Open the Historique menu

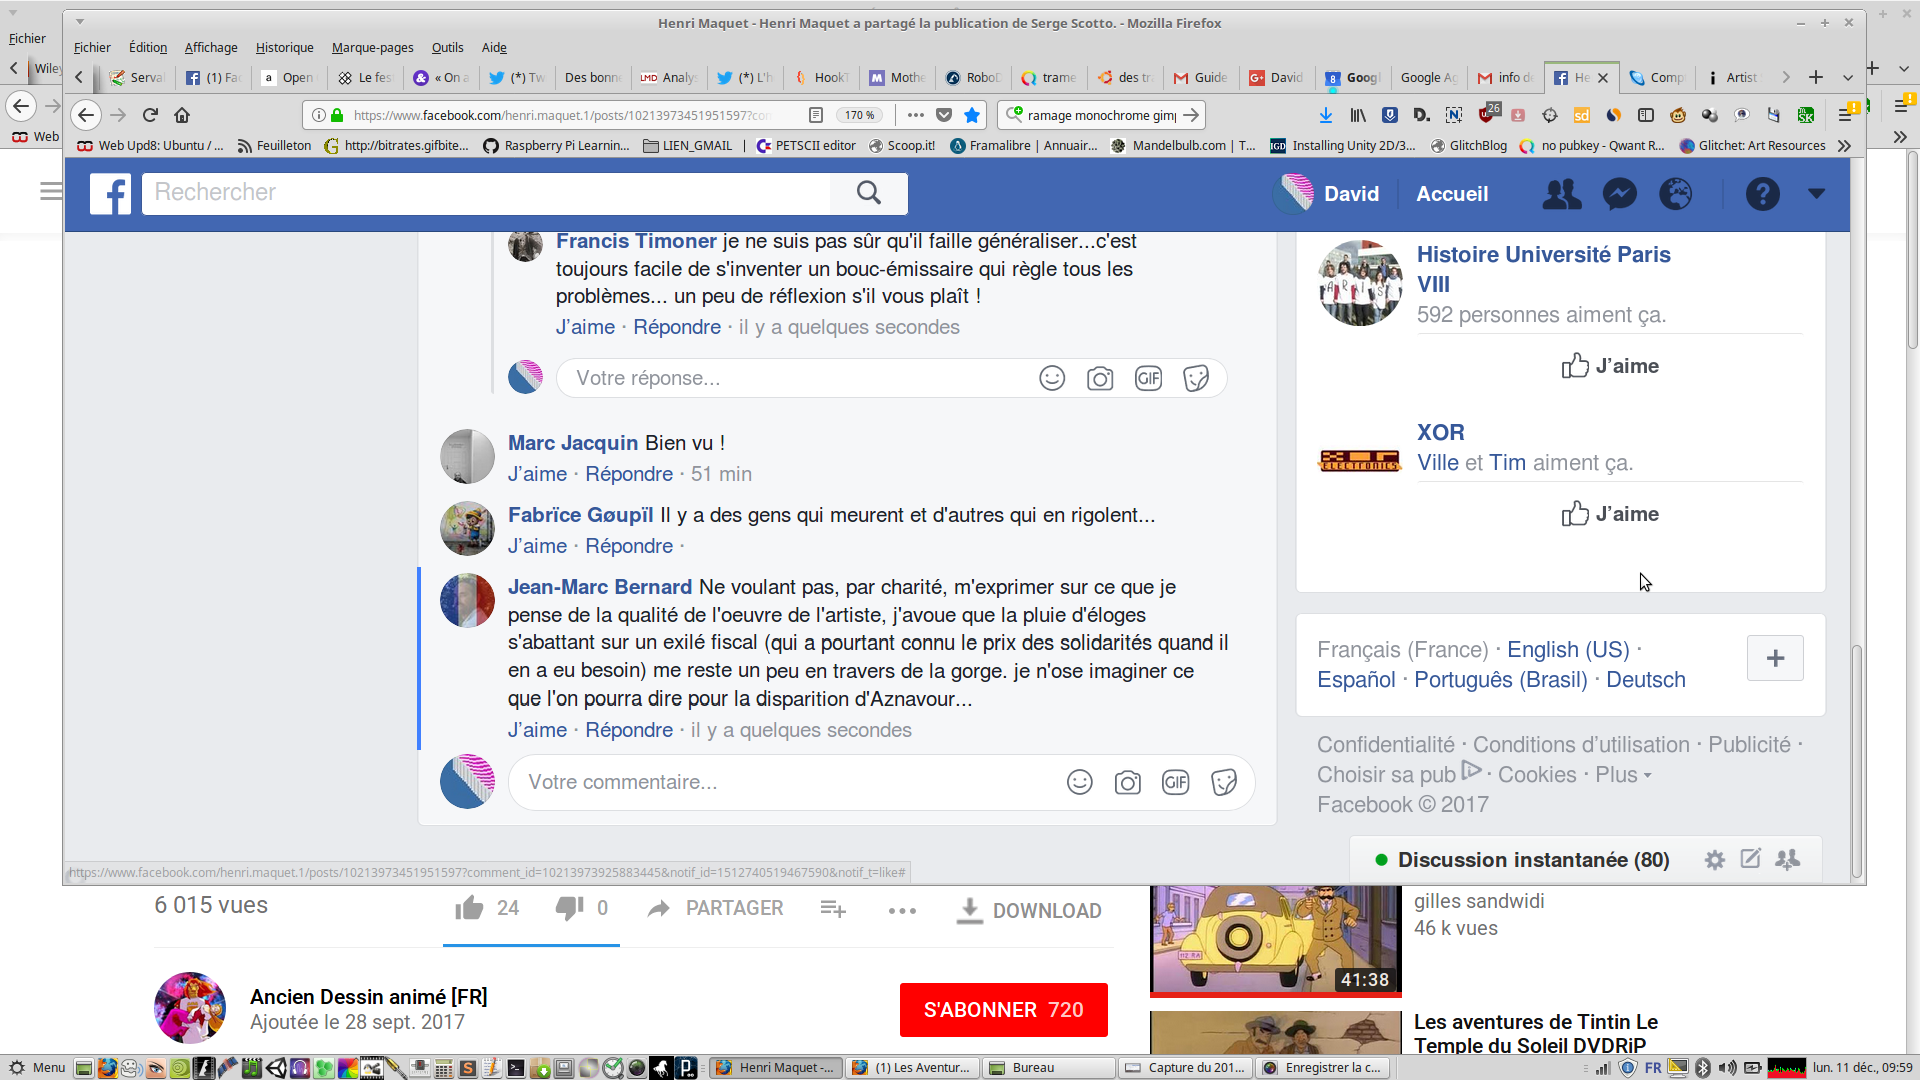[284, 47]
